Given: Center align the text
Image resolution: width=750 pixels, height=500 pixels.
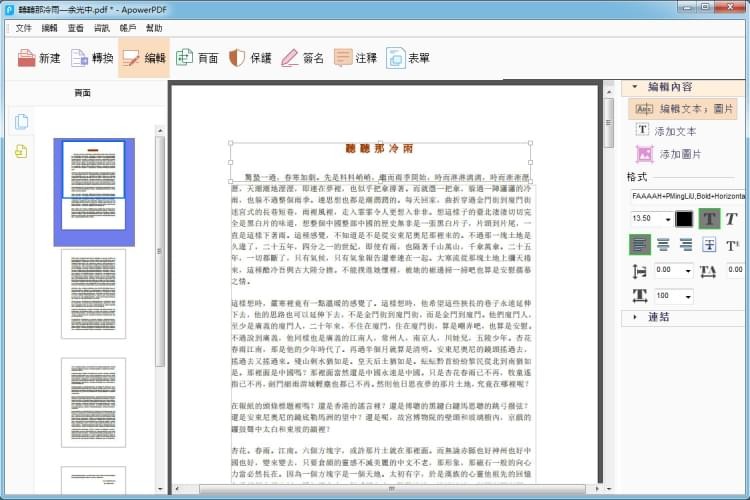Looking at the screenshot, I should pos(663,245).
